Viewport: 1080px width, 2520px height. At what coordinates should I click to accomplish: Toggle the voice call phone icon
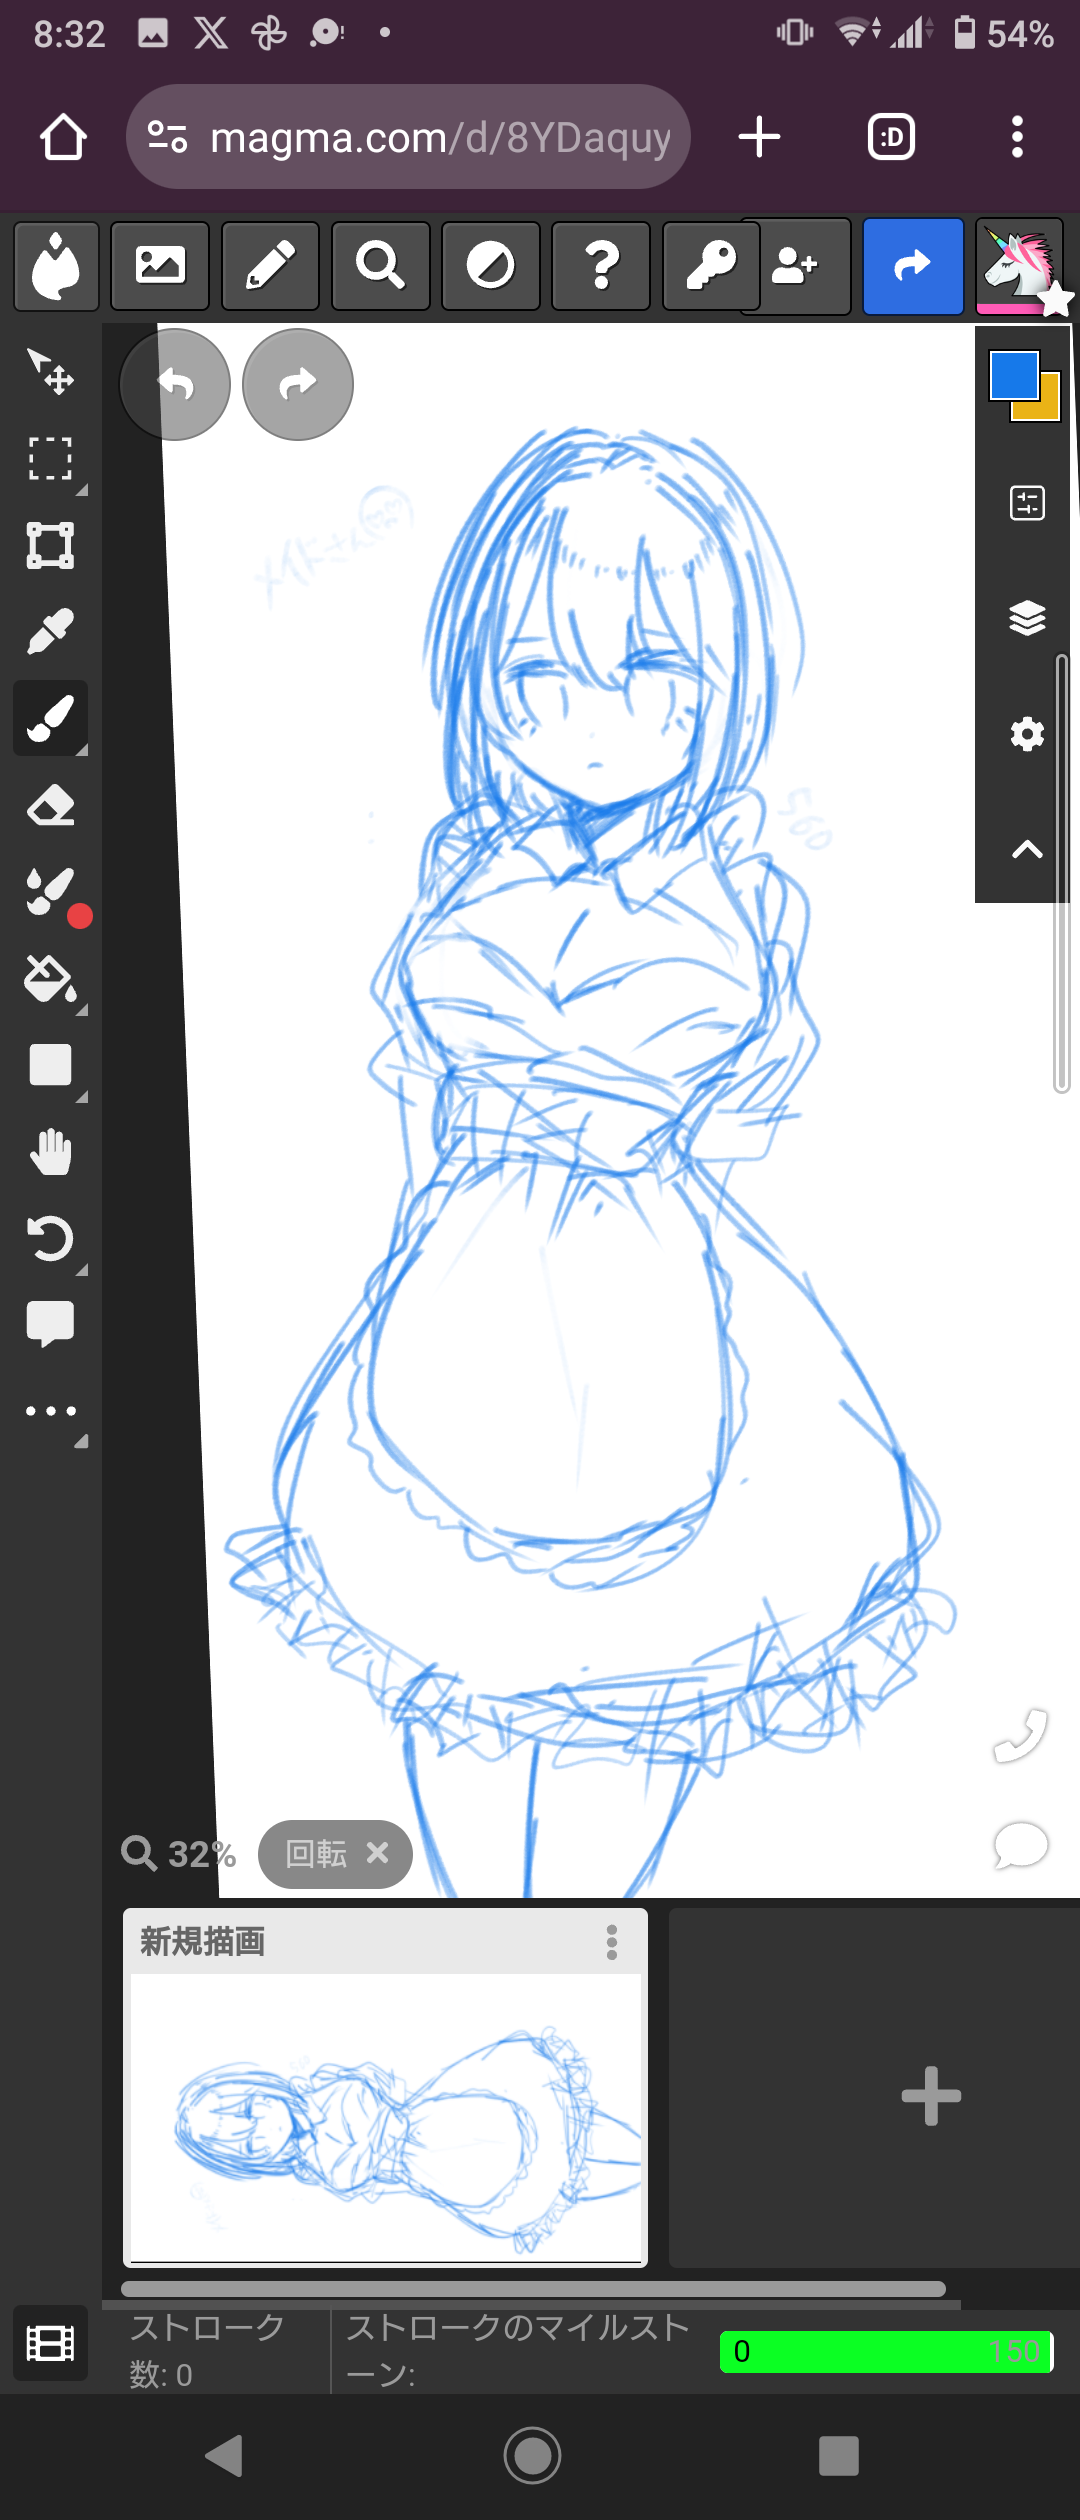tap(1020, 1735)
